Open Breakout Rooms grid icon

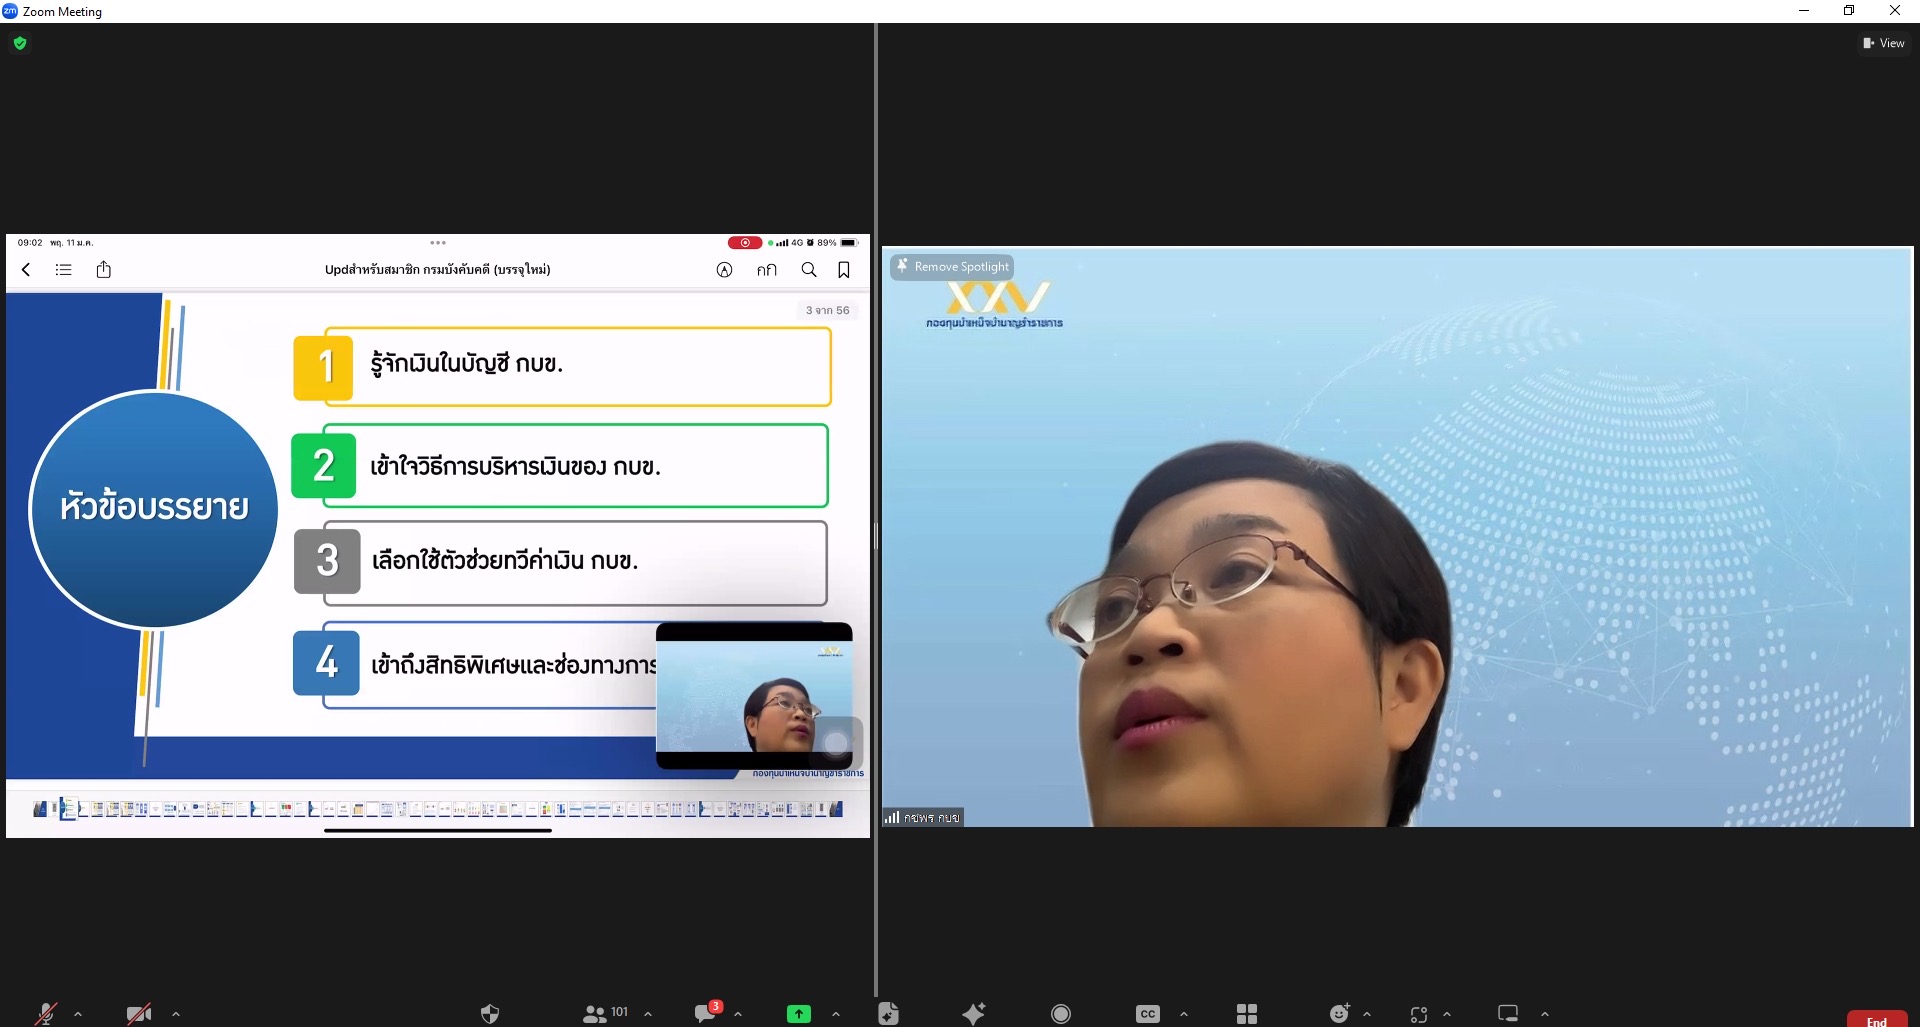click(1247, 1013)
